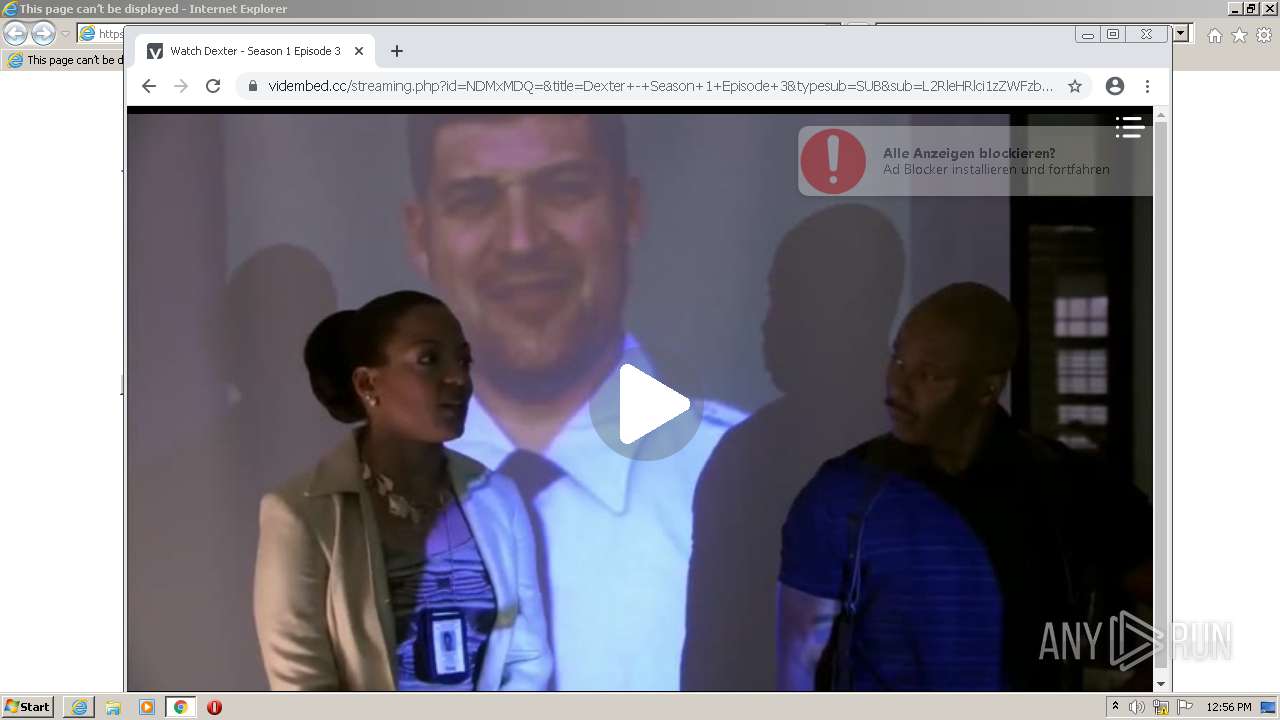Select IE tab 'This page can't be displayed'
This screenshot has height=720, width=1280.
[65, 60]
